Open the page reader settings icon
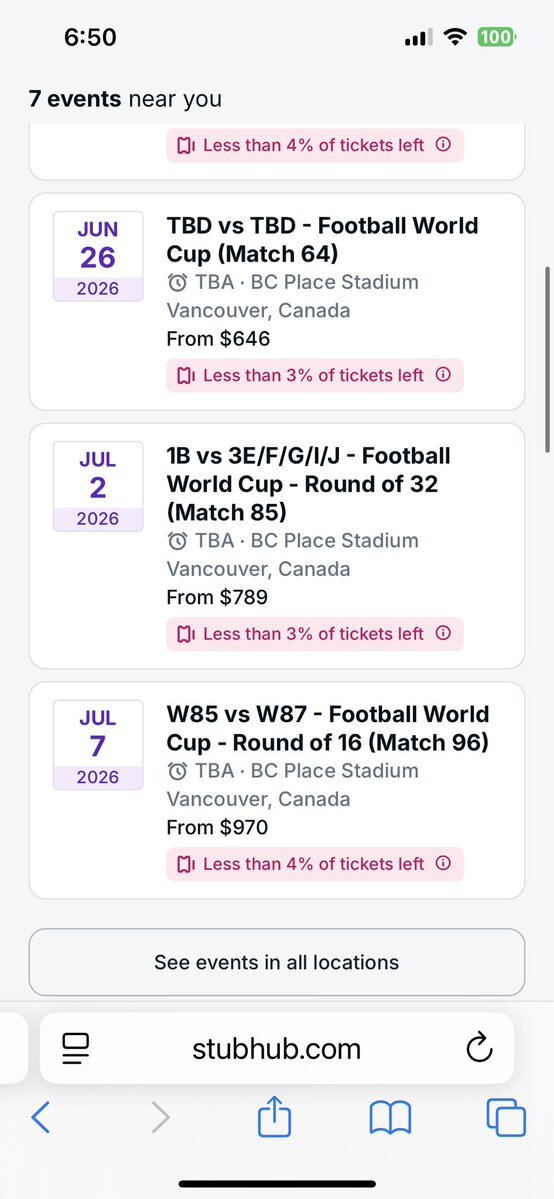The height and width of the screenshot is (1199, 554). [76, 1048]
